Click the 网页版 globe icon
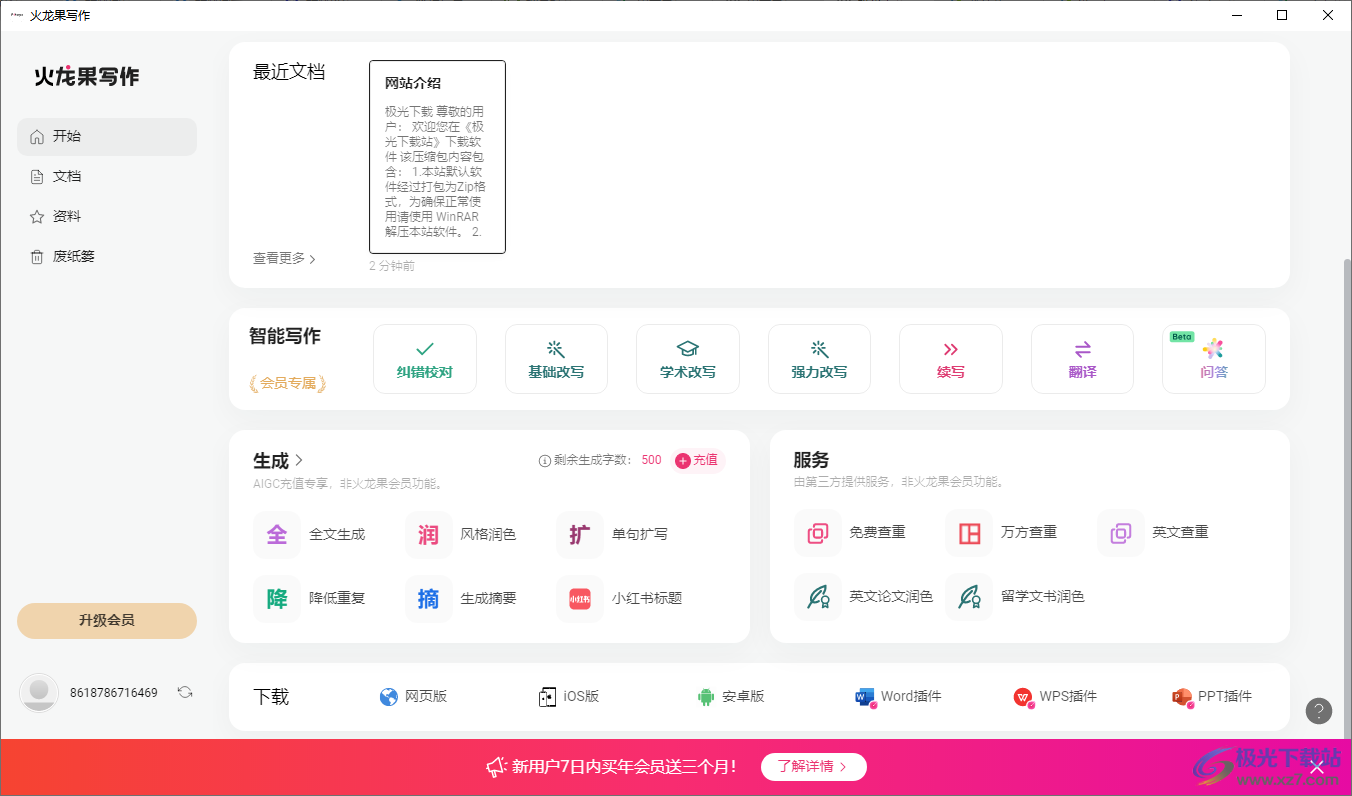Image resolution: width=1352 pixels, height=796 pixels. pos(389,697)
